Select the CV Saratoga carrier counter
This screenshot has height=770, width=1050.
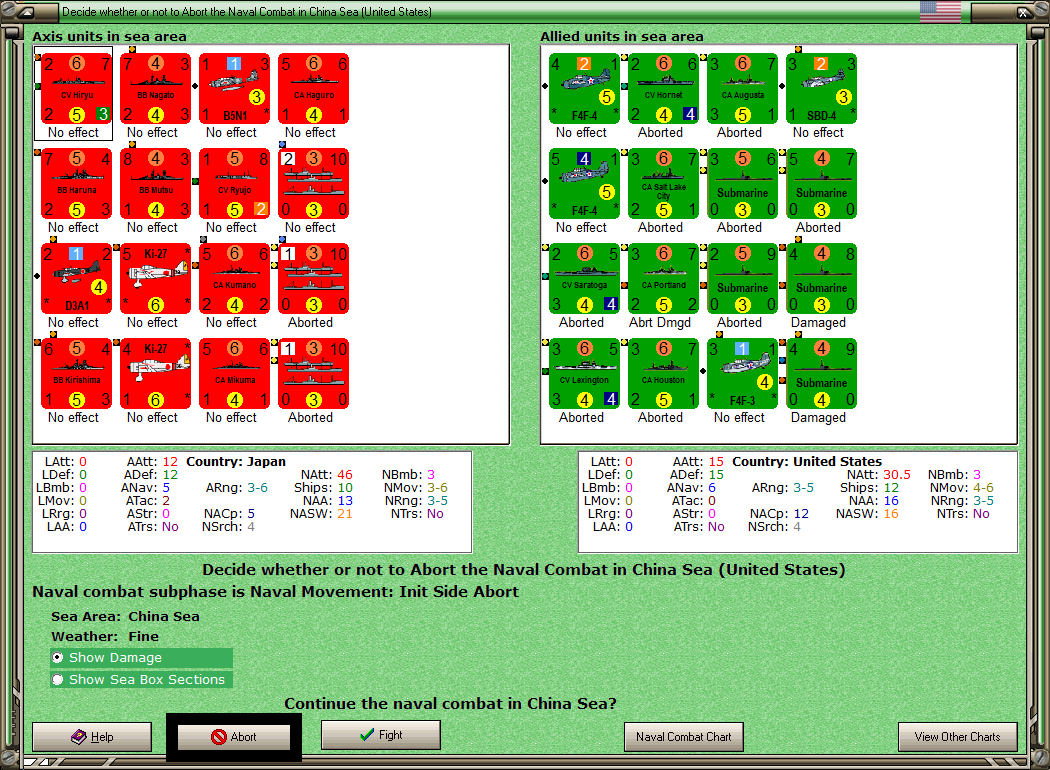click(x=585, y=279)
